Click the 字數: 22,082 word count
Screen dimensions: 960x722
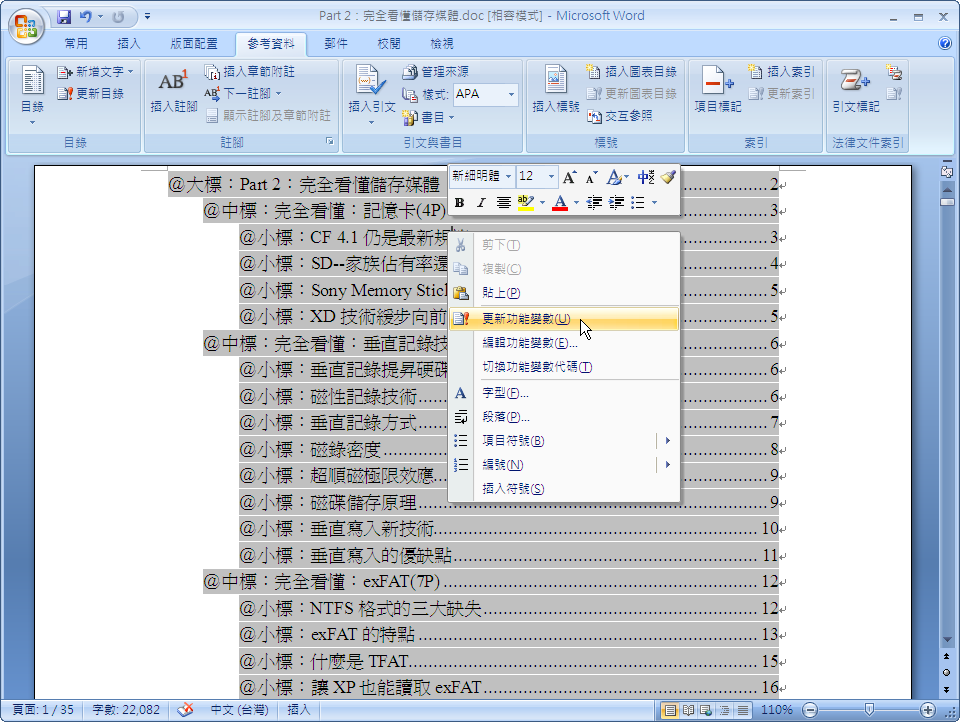coord(126,710)
